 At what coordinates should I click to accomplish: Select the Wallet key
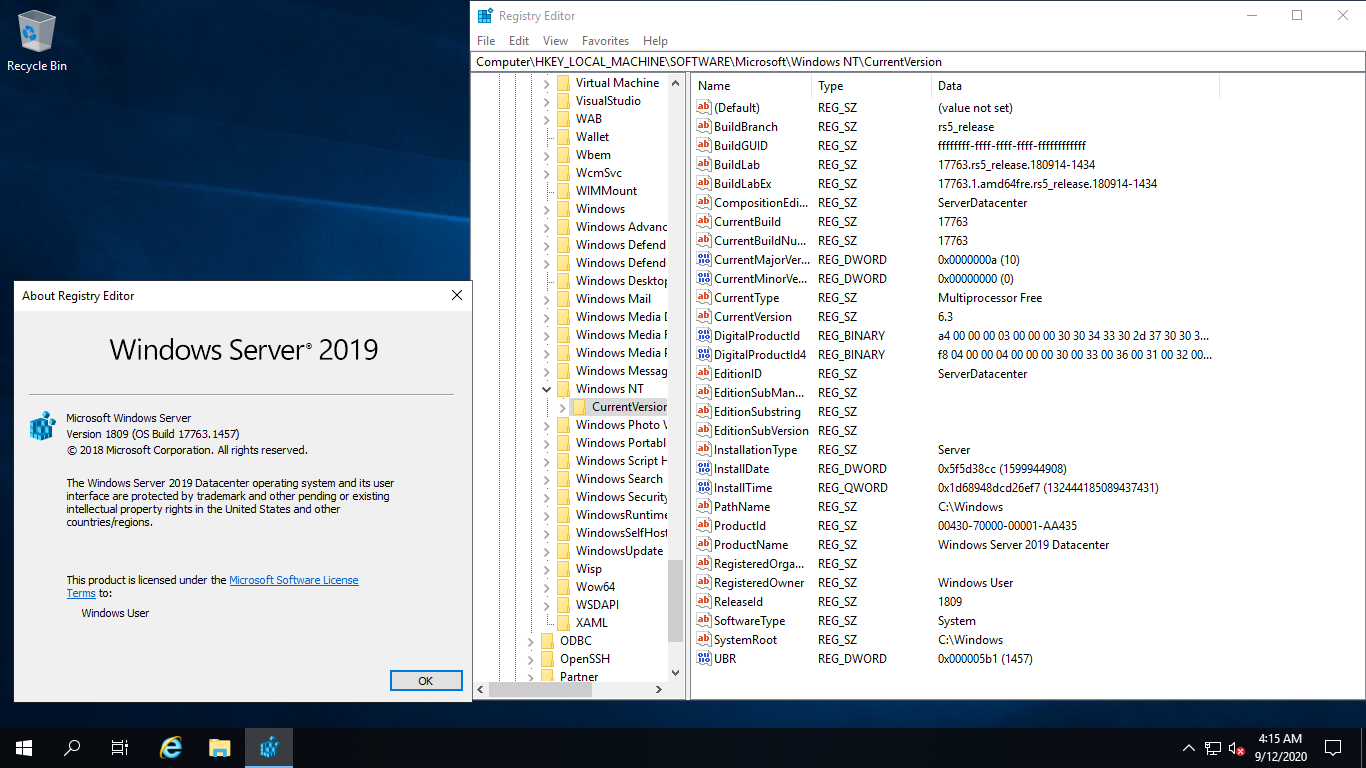(592, 137)
